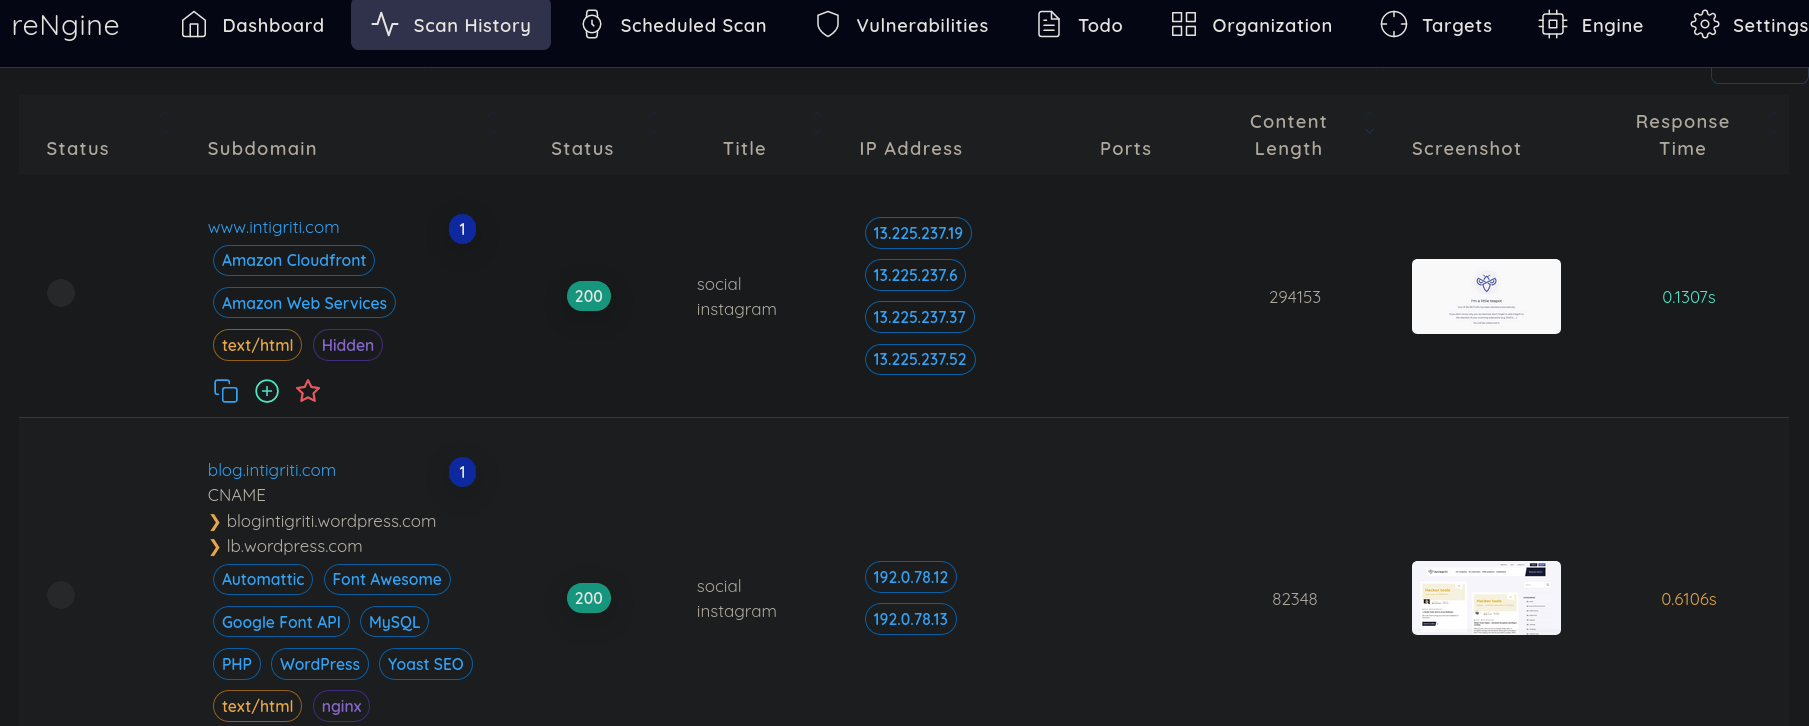The height and width of the screenshot is (726, 1809).
Task: Click the Dashboard home icon
Action: coord(194,24)
